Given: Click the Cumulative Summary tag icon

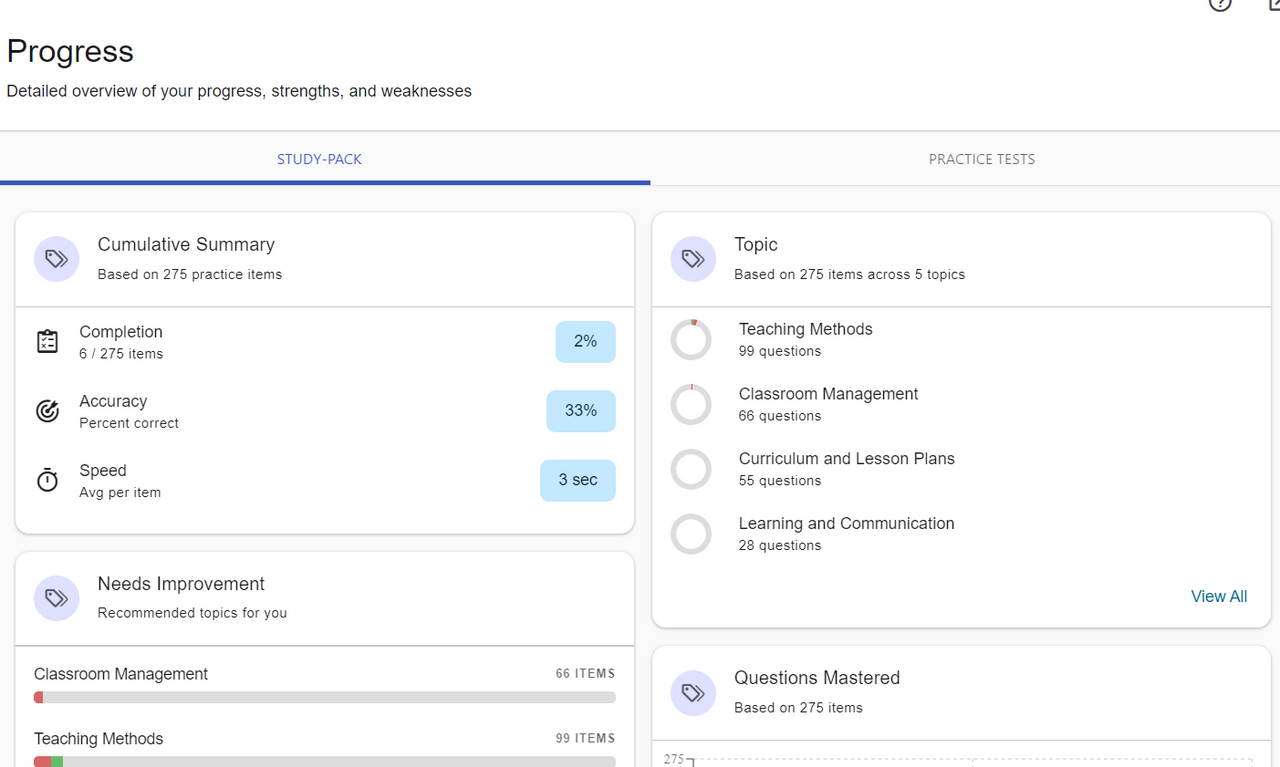Looking at the screenshot, I should pos(57,259).
